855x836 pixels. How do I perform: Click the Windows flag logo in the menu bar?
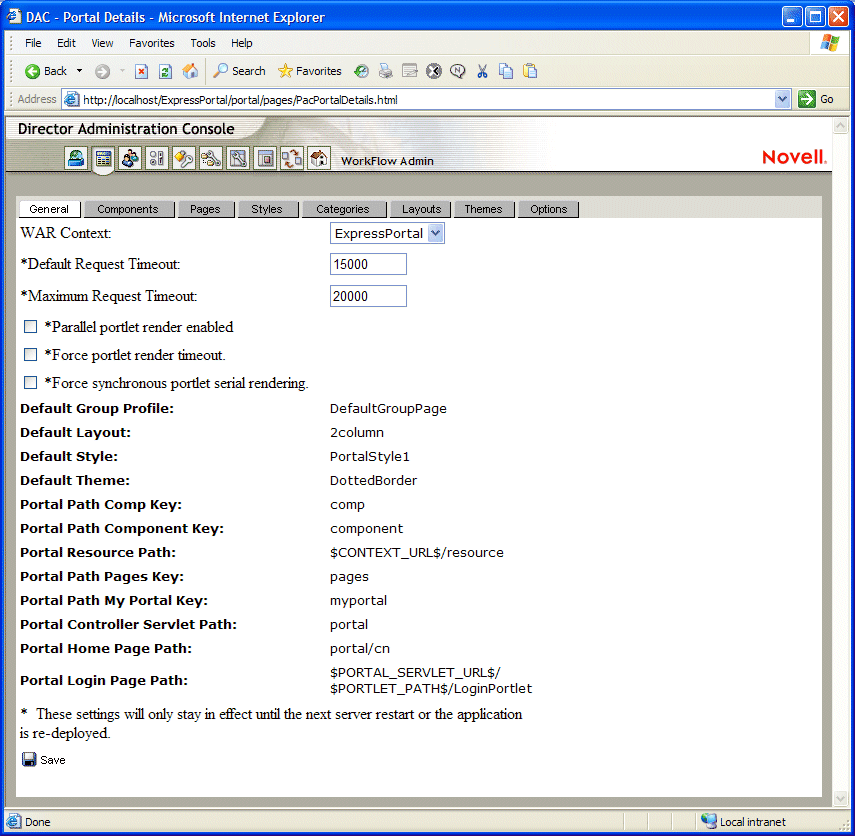[x=829, y=43]
